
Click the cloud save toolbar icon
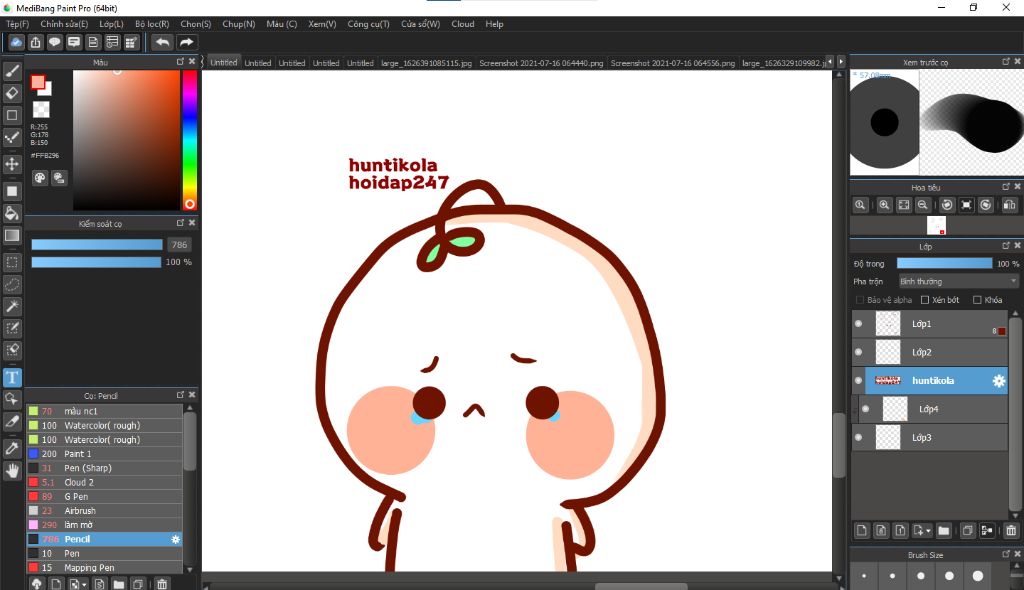16,42
